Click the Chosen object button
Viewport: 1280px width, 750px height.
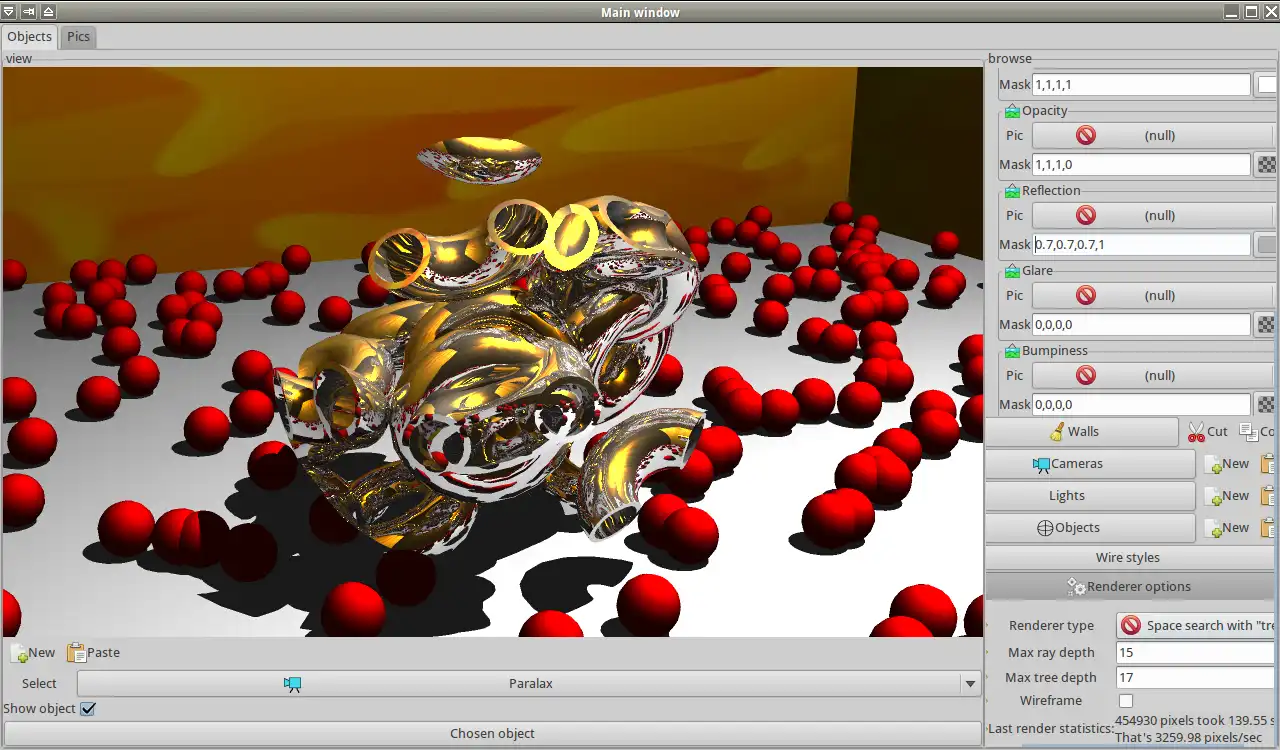point(492,734)
